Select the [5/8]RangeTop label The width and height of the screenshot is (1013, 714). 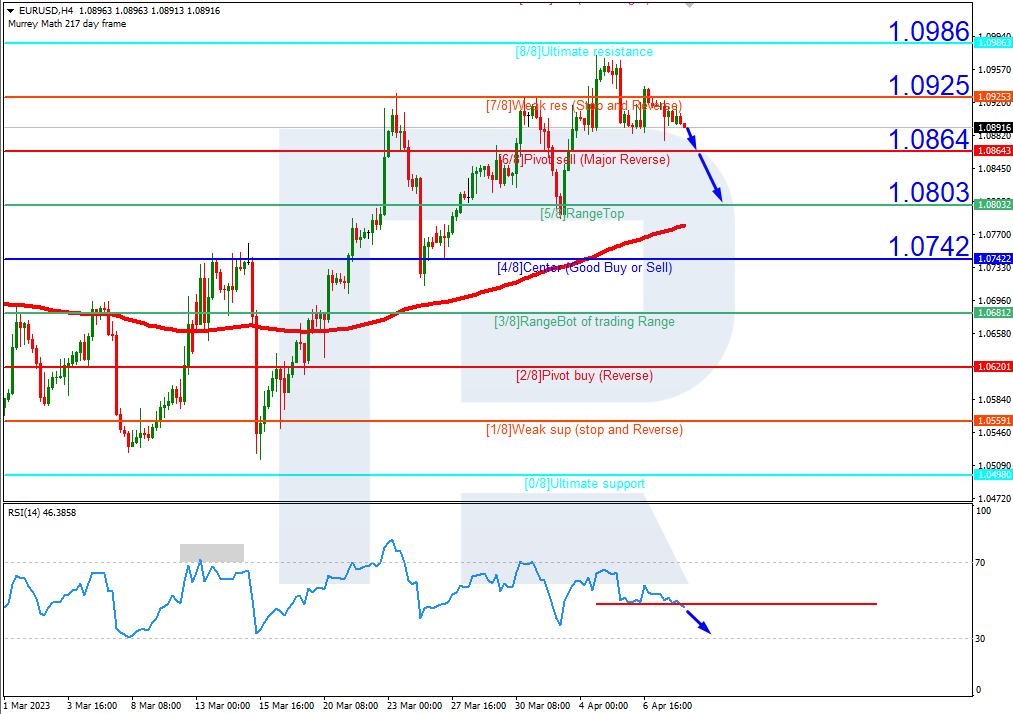(x=582, y=214)
